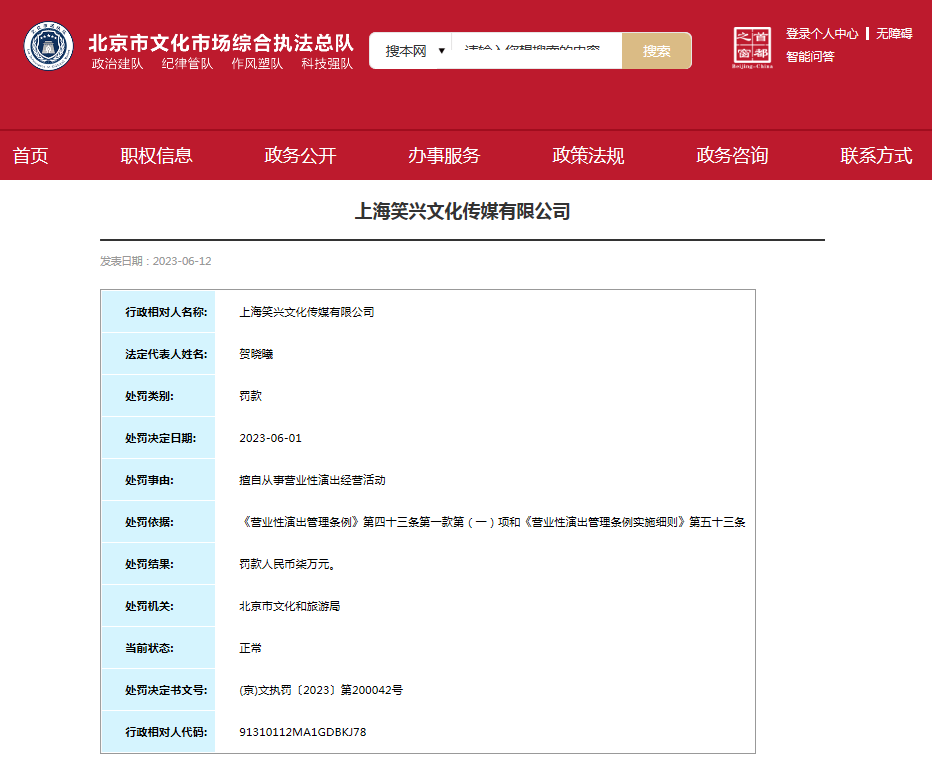Click the label 法定代表人姓名
Viewport: 932px width, 760px height.
[x=166, y=354]
